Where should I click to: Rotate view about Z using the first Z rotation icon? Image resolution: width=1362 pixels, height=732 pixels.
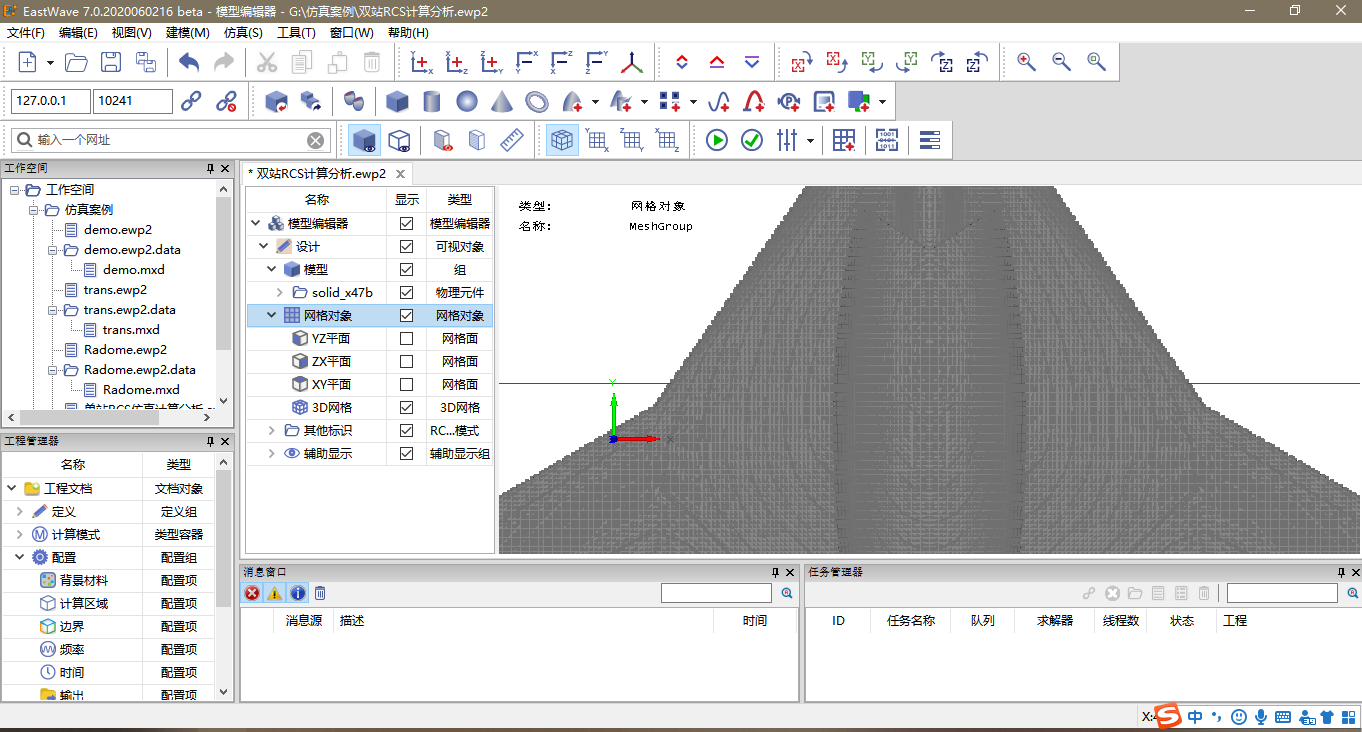(871, 62)
